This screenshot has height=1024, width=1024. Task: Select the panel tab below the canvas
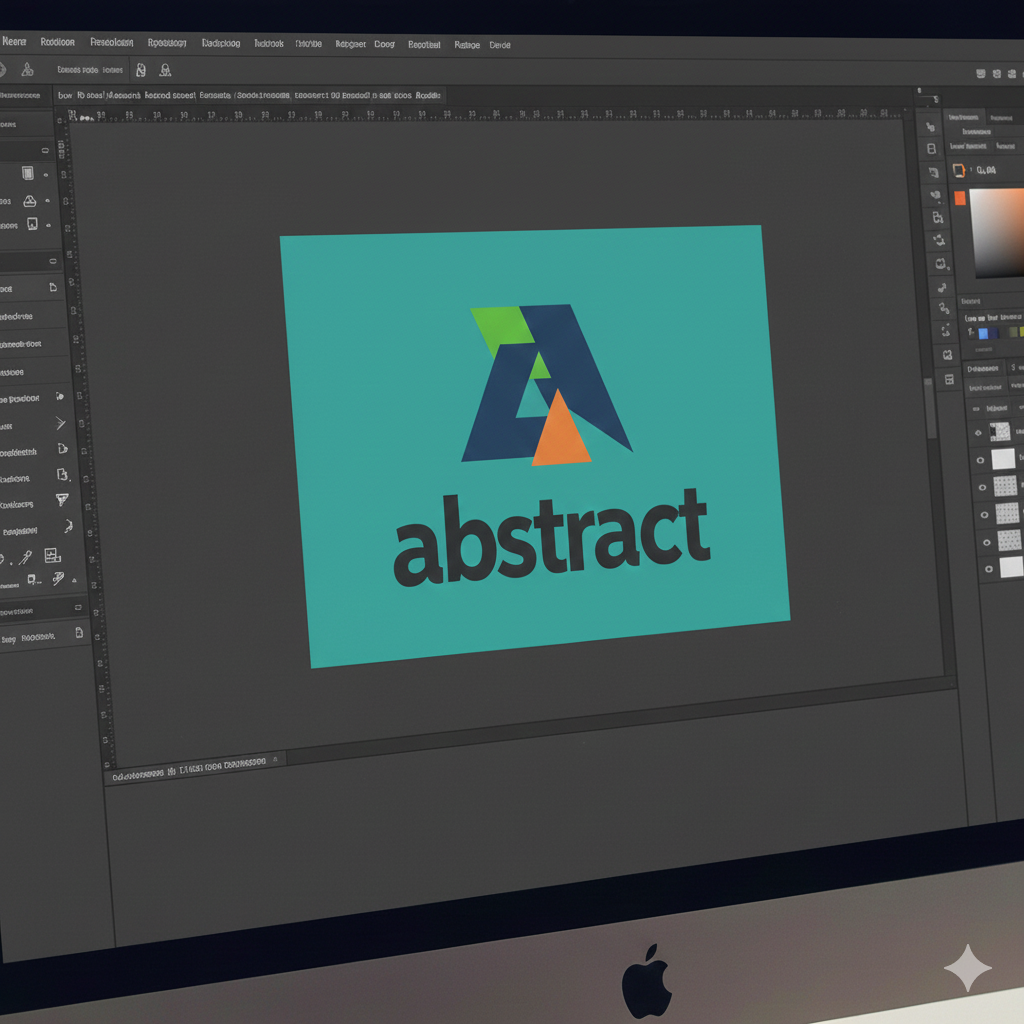189,762
